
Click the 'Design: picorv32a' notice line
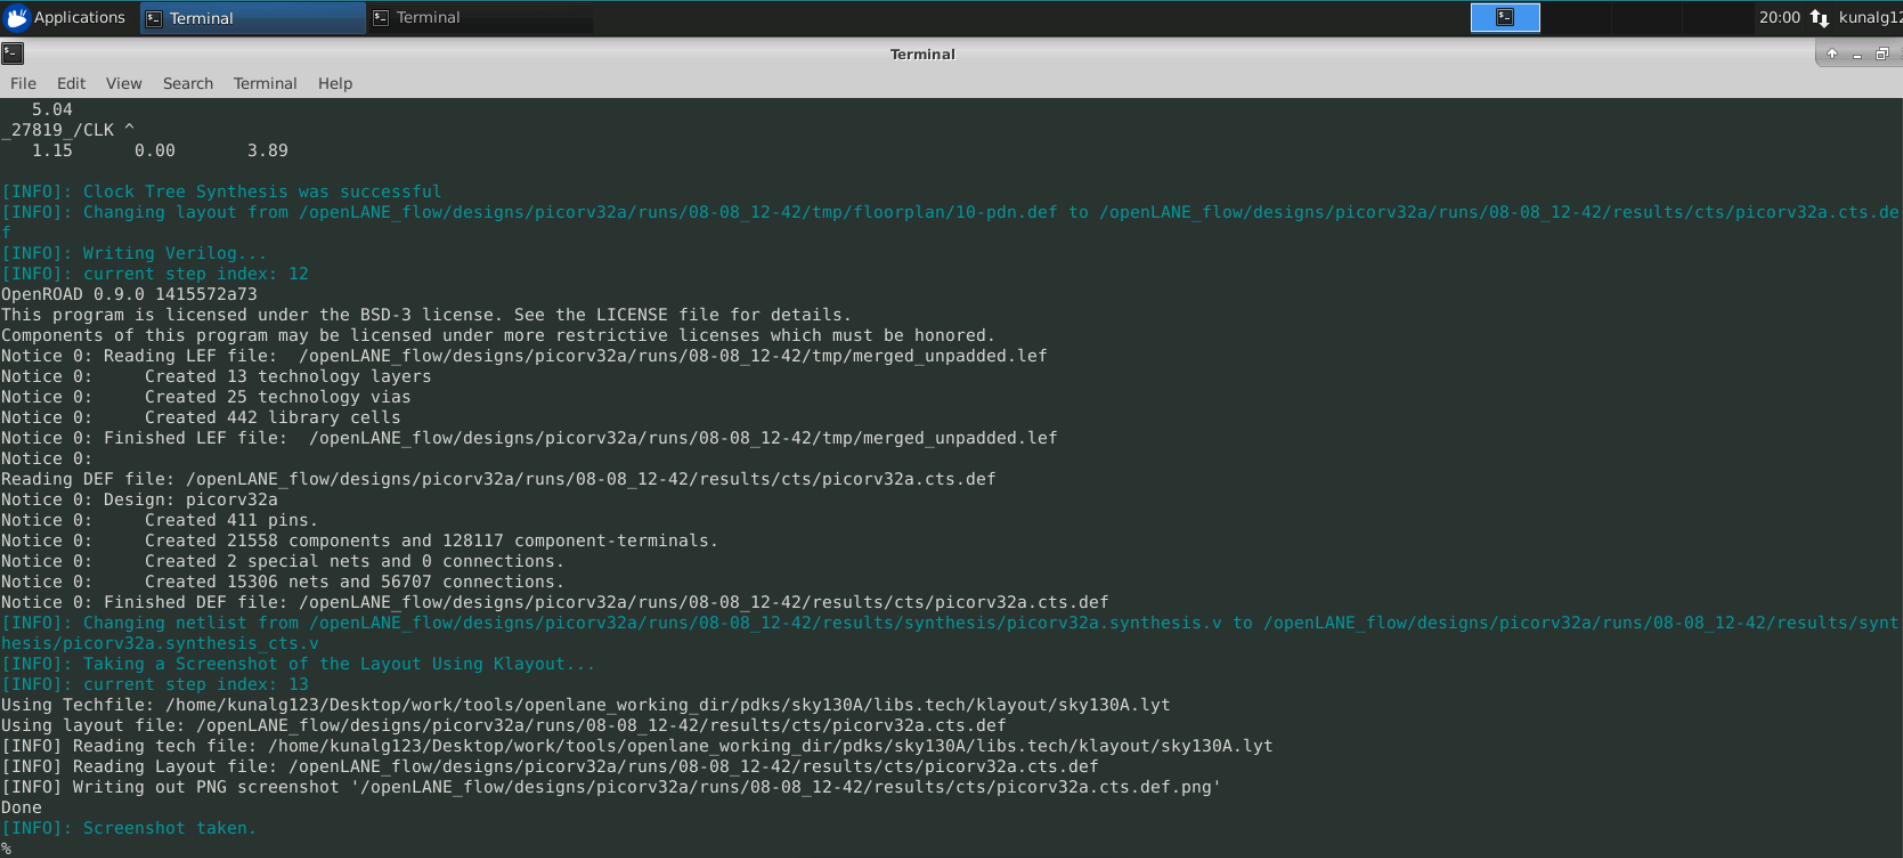pyautogui.click(x=139, y=499)
